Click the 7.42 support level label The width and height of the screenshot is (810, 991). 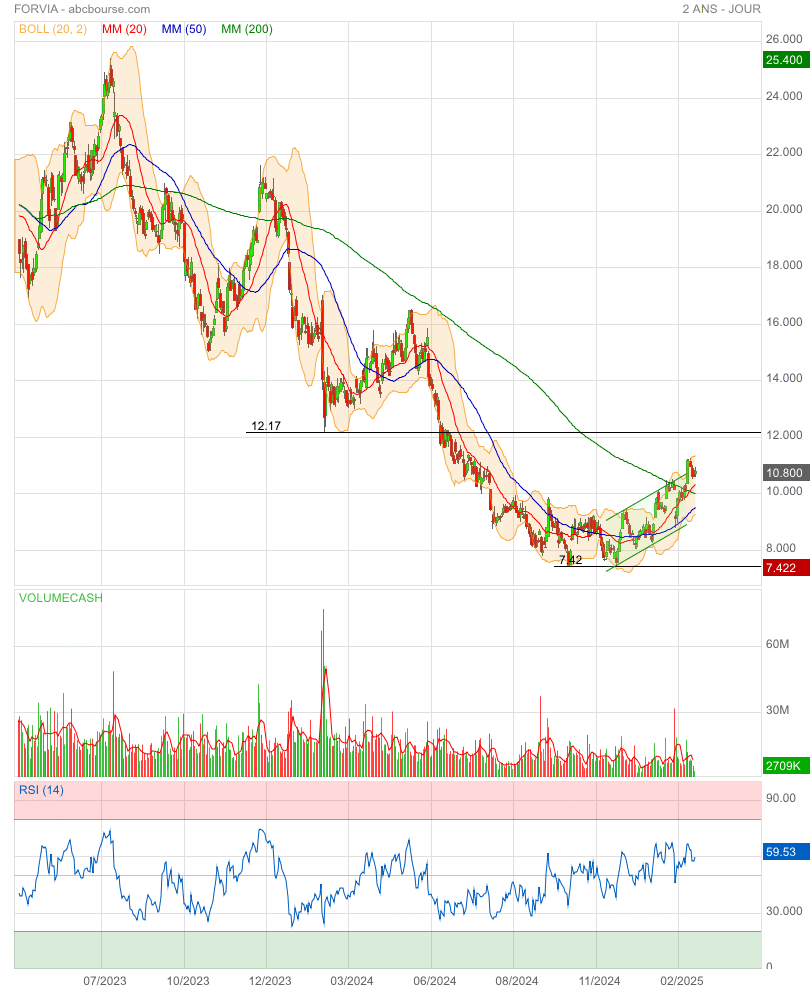pos(571,560)
